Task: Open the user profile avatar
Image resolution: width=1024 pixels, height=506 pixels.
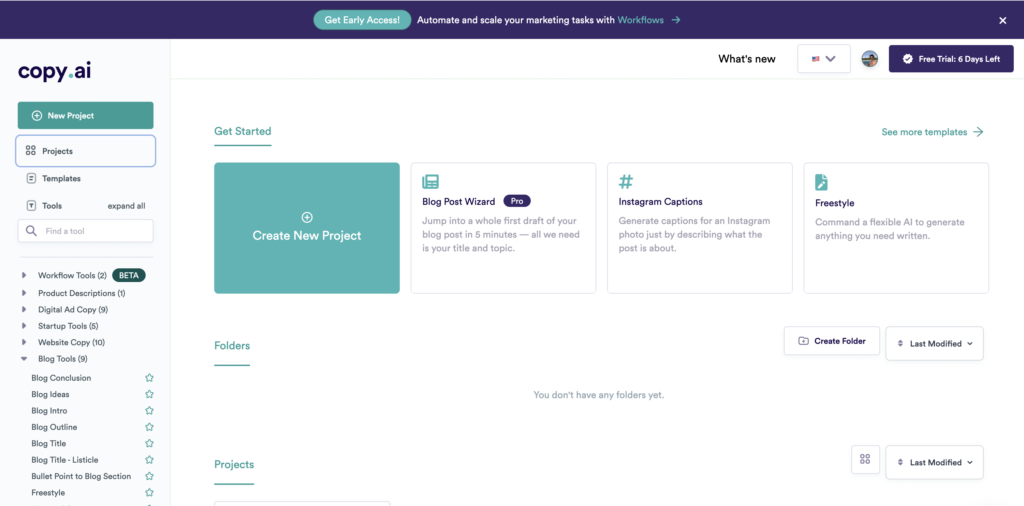Action: [869, 59]
